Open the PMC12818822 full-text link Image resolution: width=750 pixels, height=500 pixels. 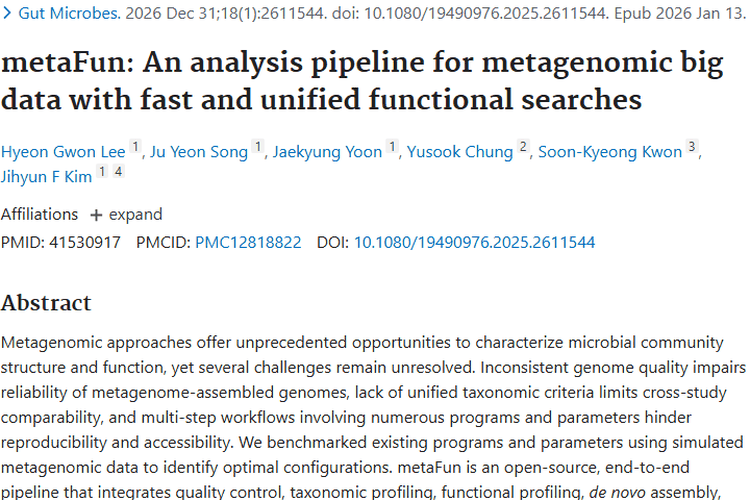point(247,242)
